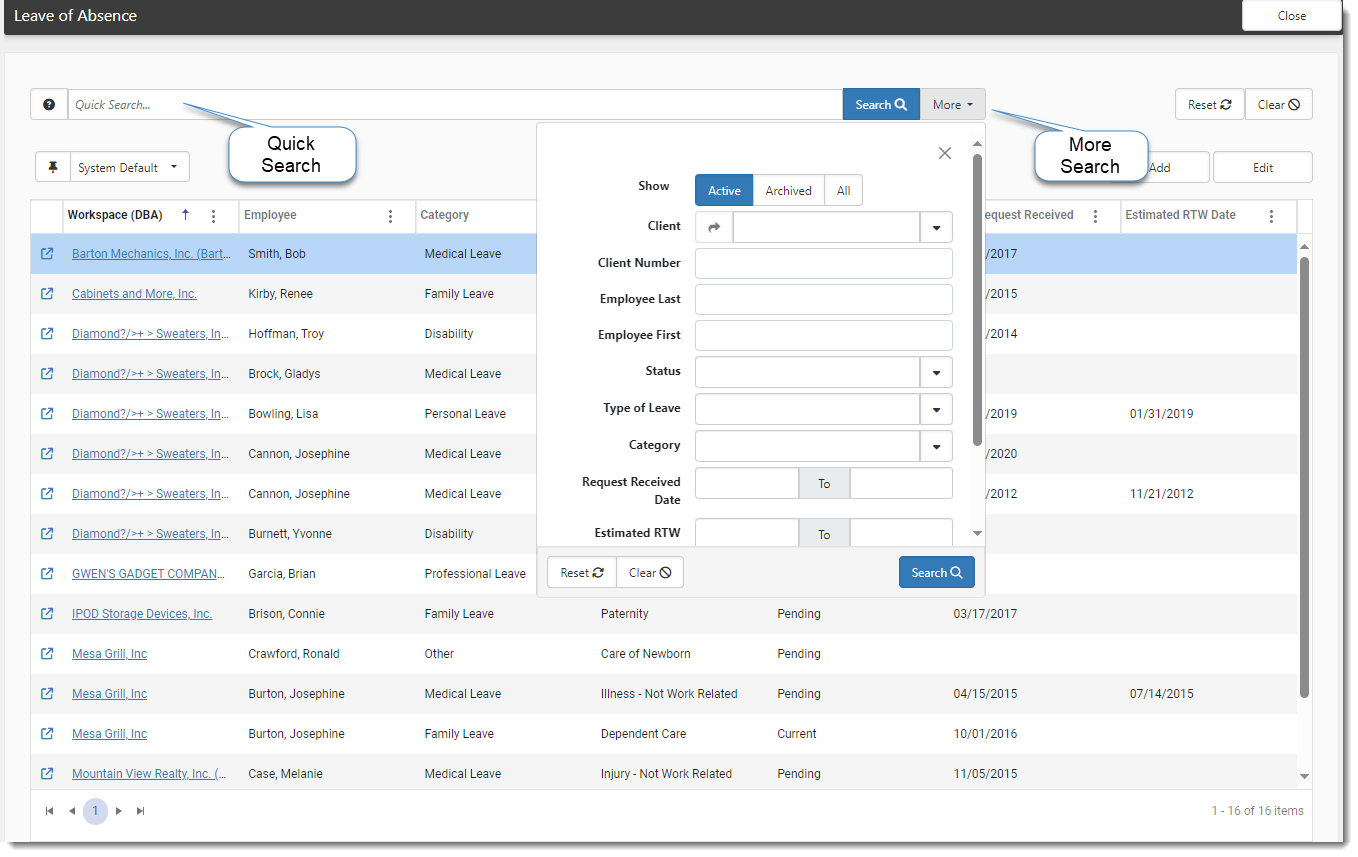Click in the Quick Search field
Screen dimensions: 1358x857
pyautogui.click(x=455, y=105)
